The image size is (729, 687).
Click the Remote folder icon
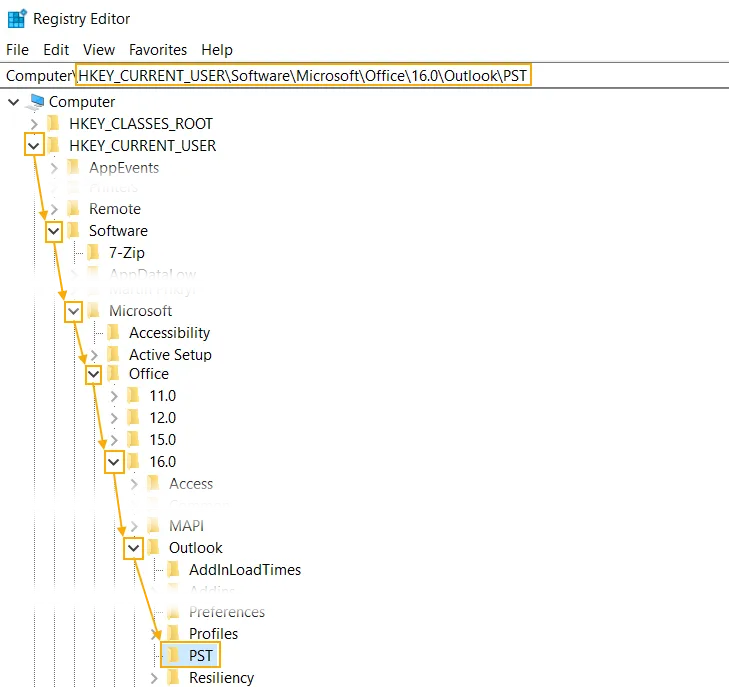click(73, 209)
